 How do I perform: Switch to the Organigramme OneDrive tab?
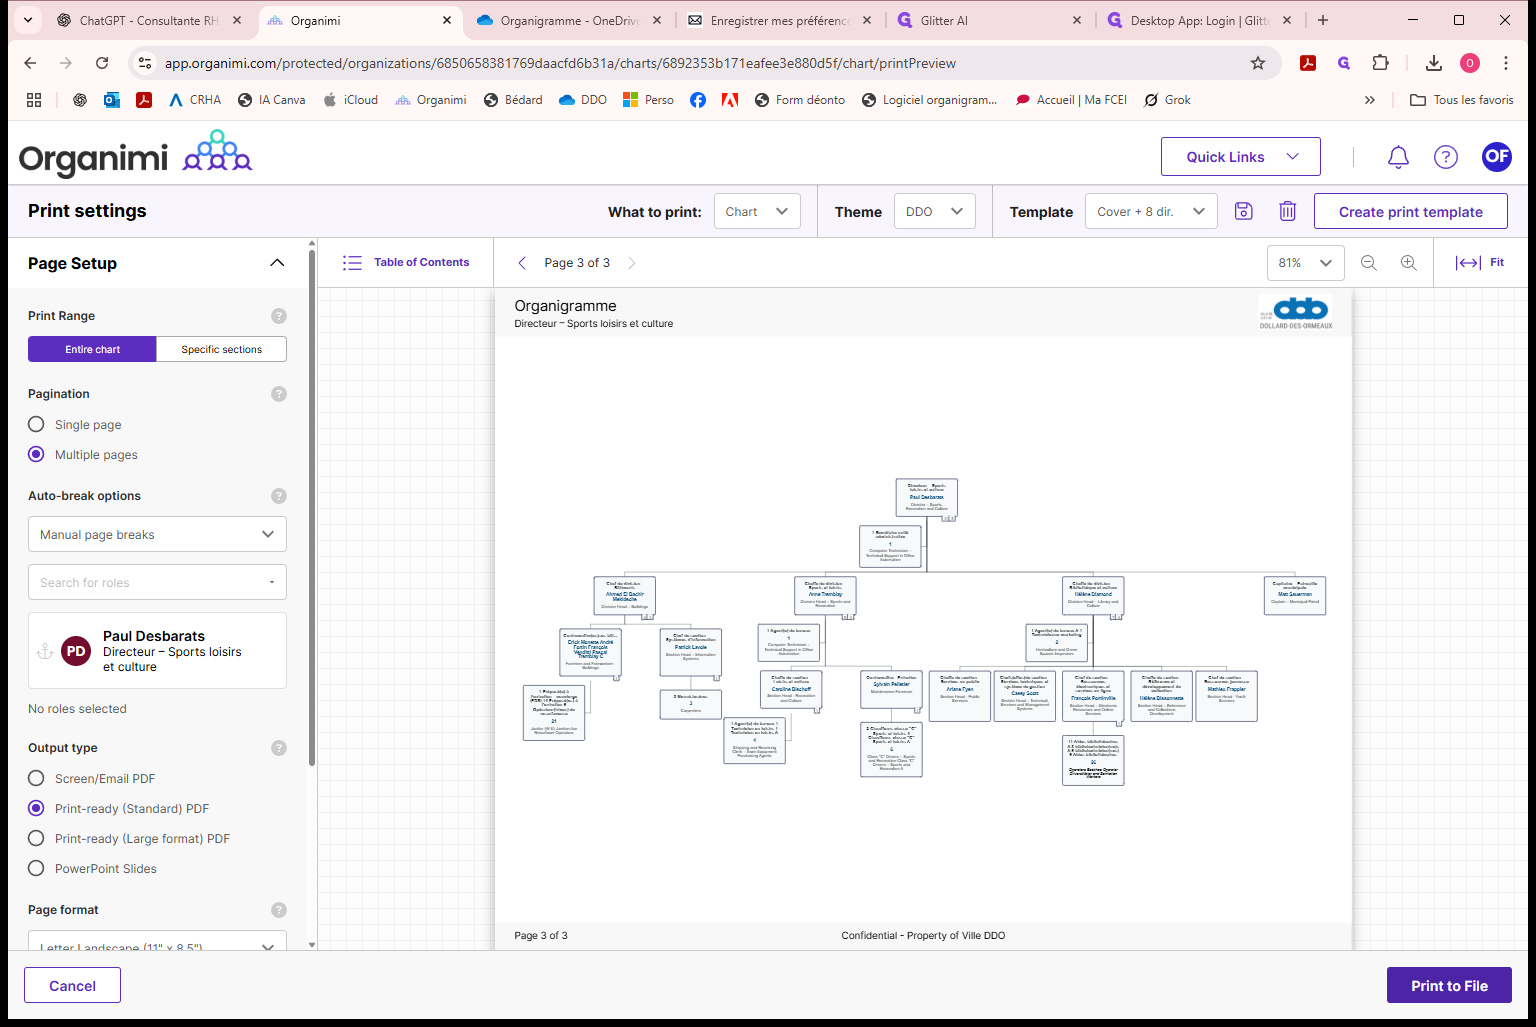[570, 20]
